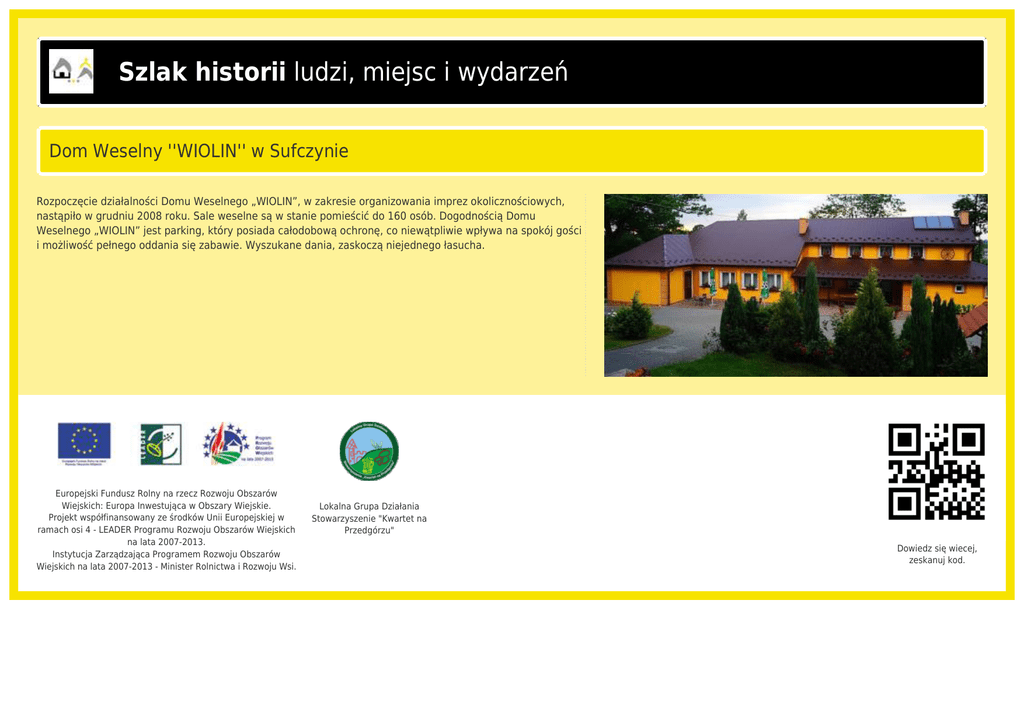Click the European Union flag logo
The image size is (1024, 725).
coord(84,443)
